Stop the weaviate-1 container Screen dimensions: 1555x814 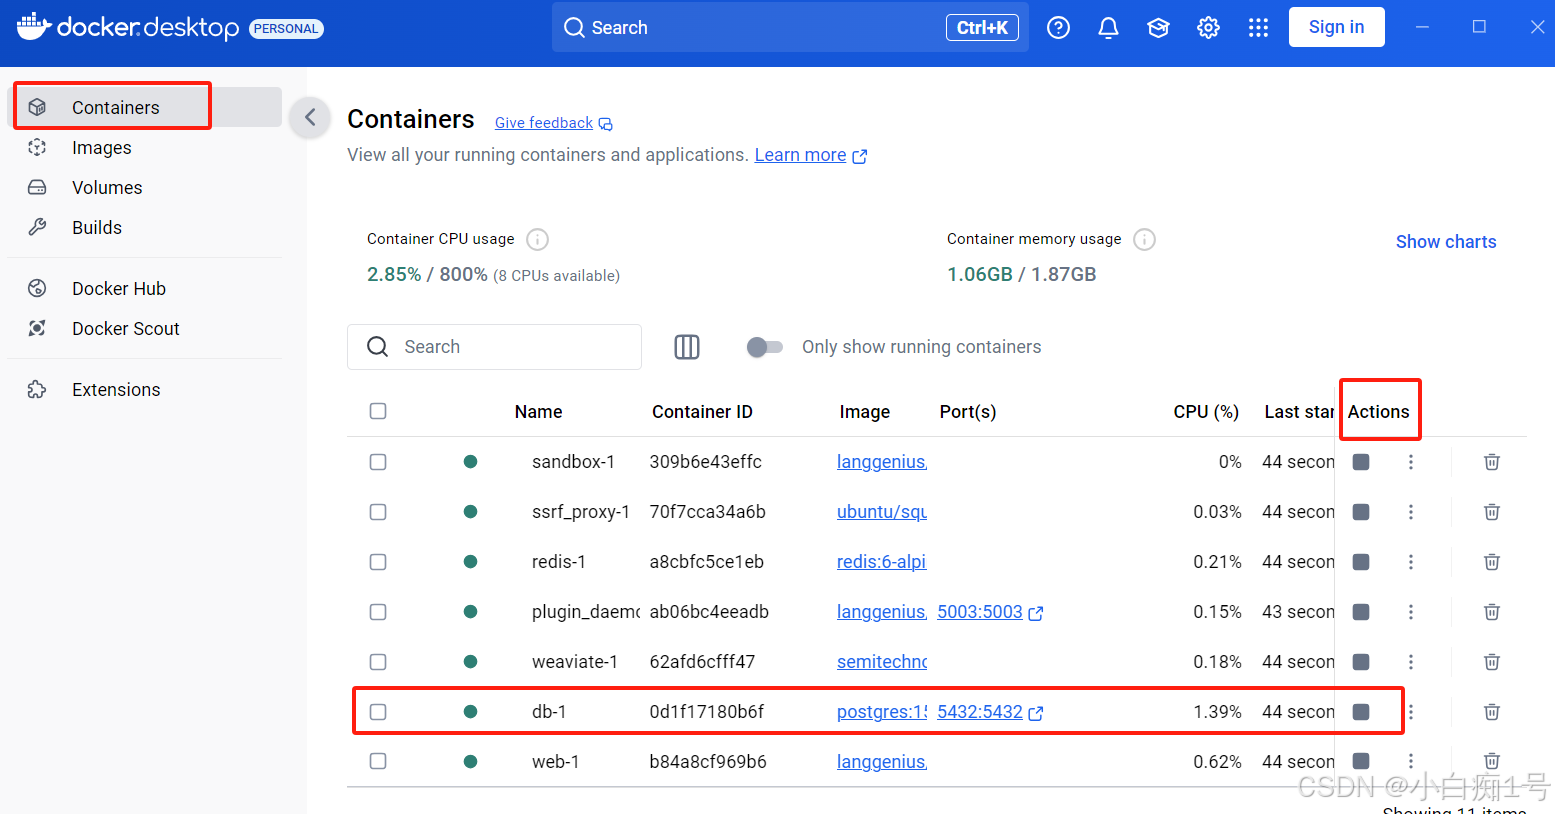pos(1361,662)
